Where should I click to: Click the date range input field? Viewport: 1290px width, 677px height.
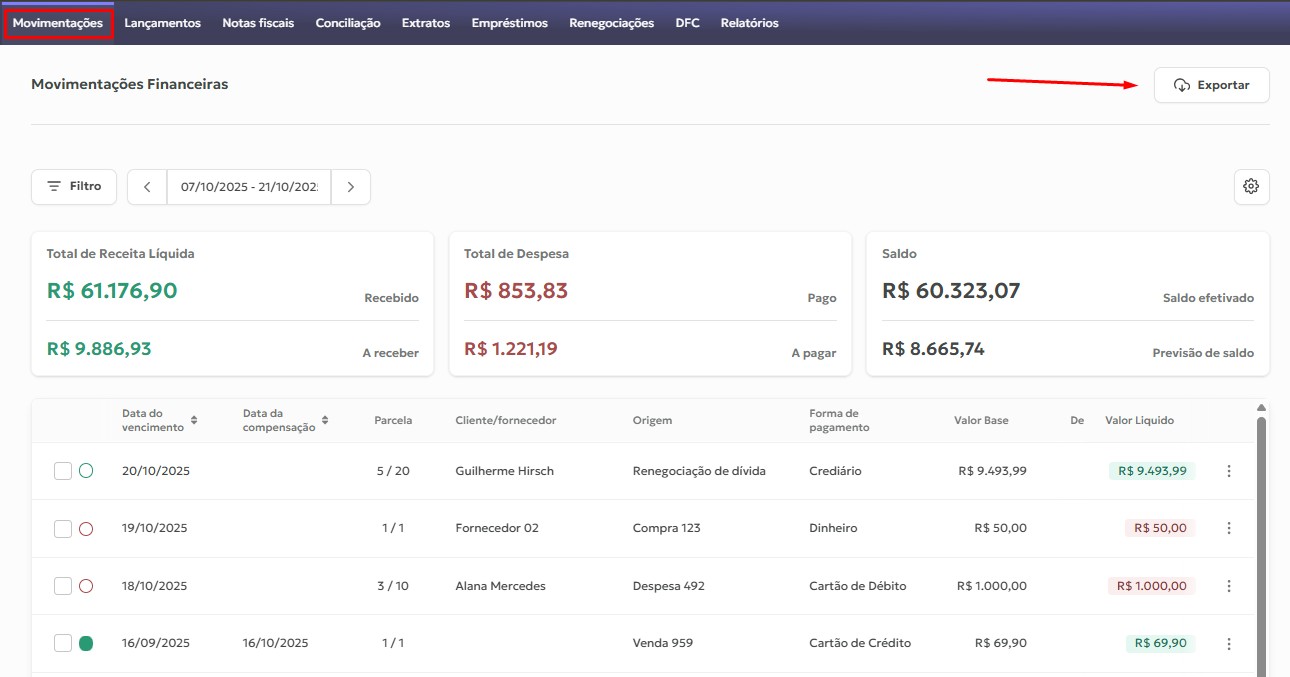pyautogui.click(x=248, y=187)
